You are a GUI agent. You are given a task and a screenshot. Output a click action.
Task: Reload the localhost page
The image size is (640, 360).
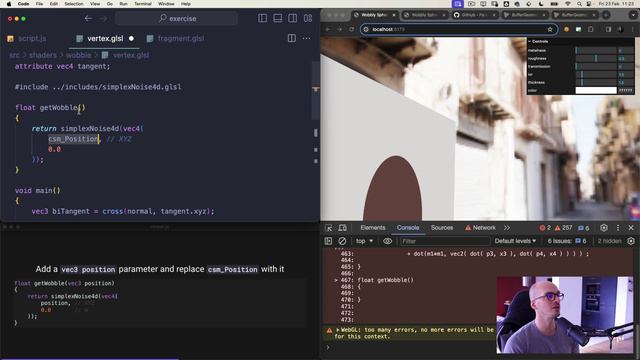(351, 29)
